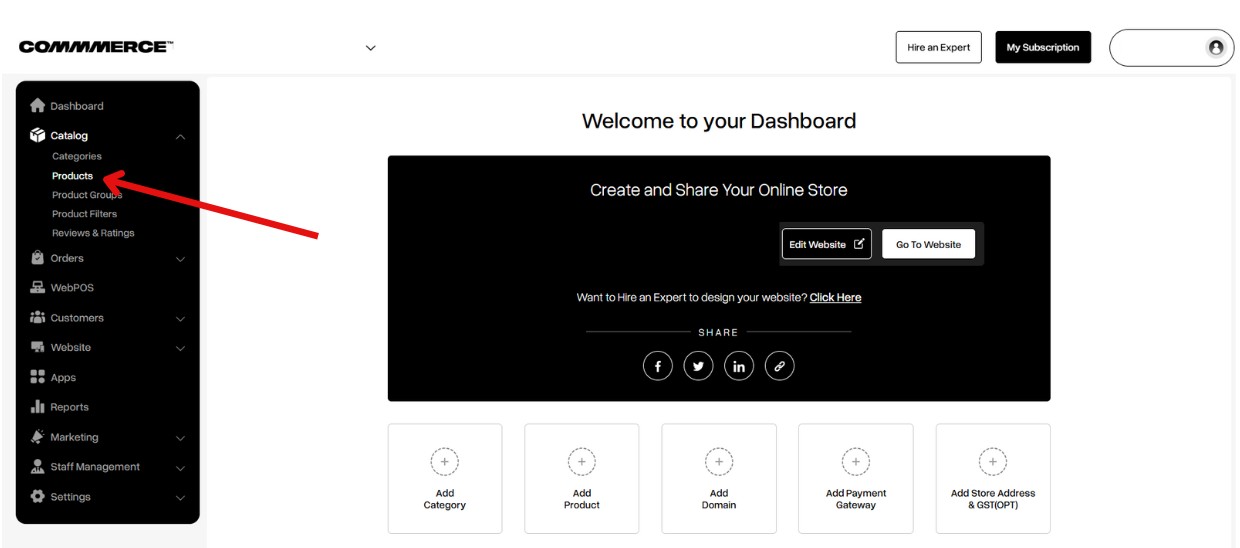1240x548 pixels.
Task: Open the Add Domain card label
Action: click(718, 499)
